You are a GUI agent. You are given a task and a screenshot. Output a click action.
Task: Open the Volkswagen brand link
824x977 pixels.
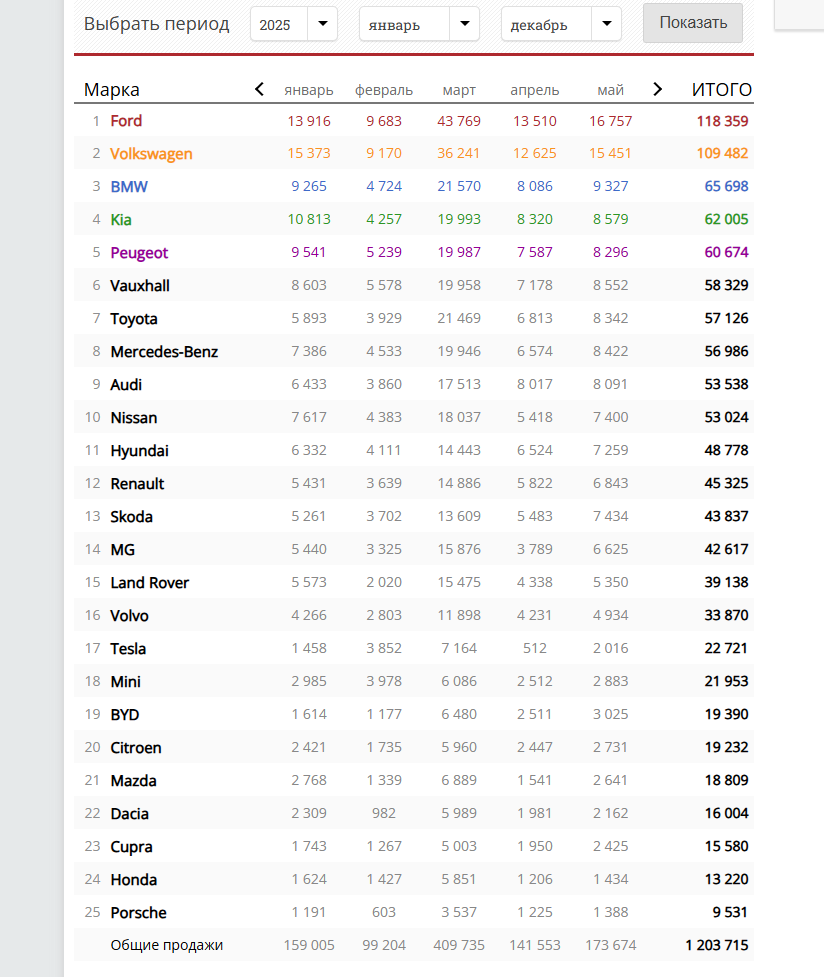[151, 154]
